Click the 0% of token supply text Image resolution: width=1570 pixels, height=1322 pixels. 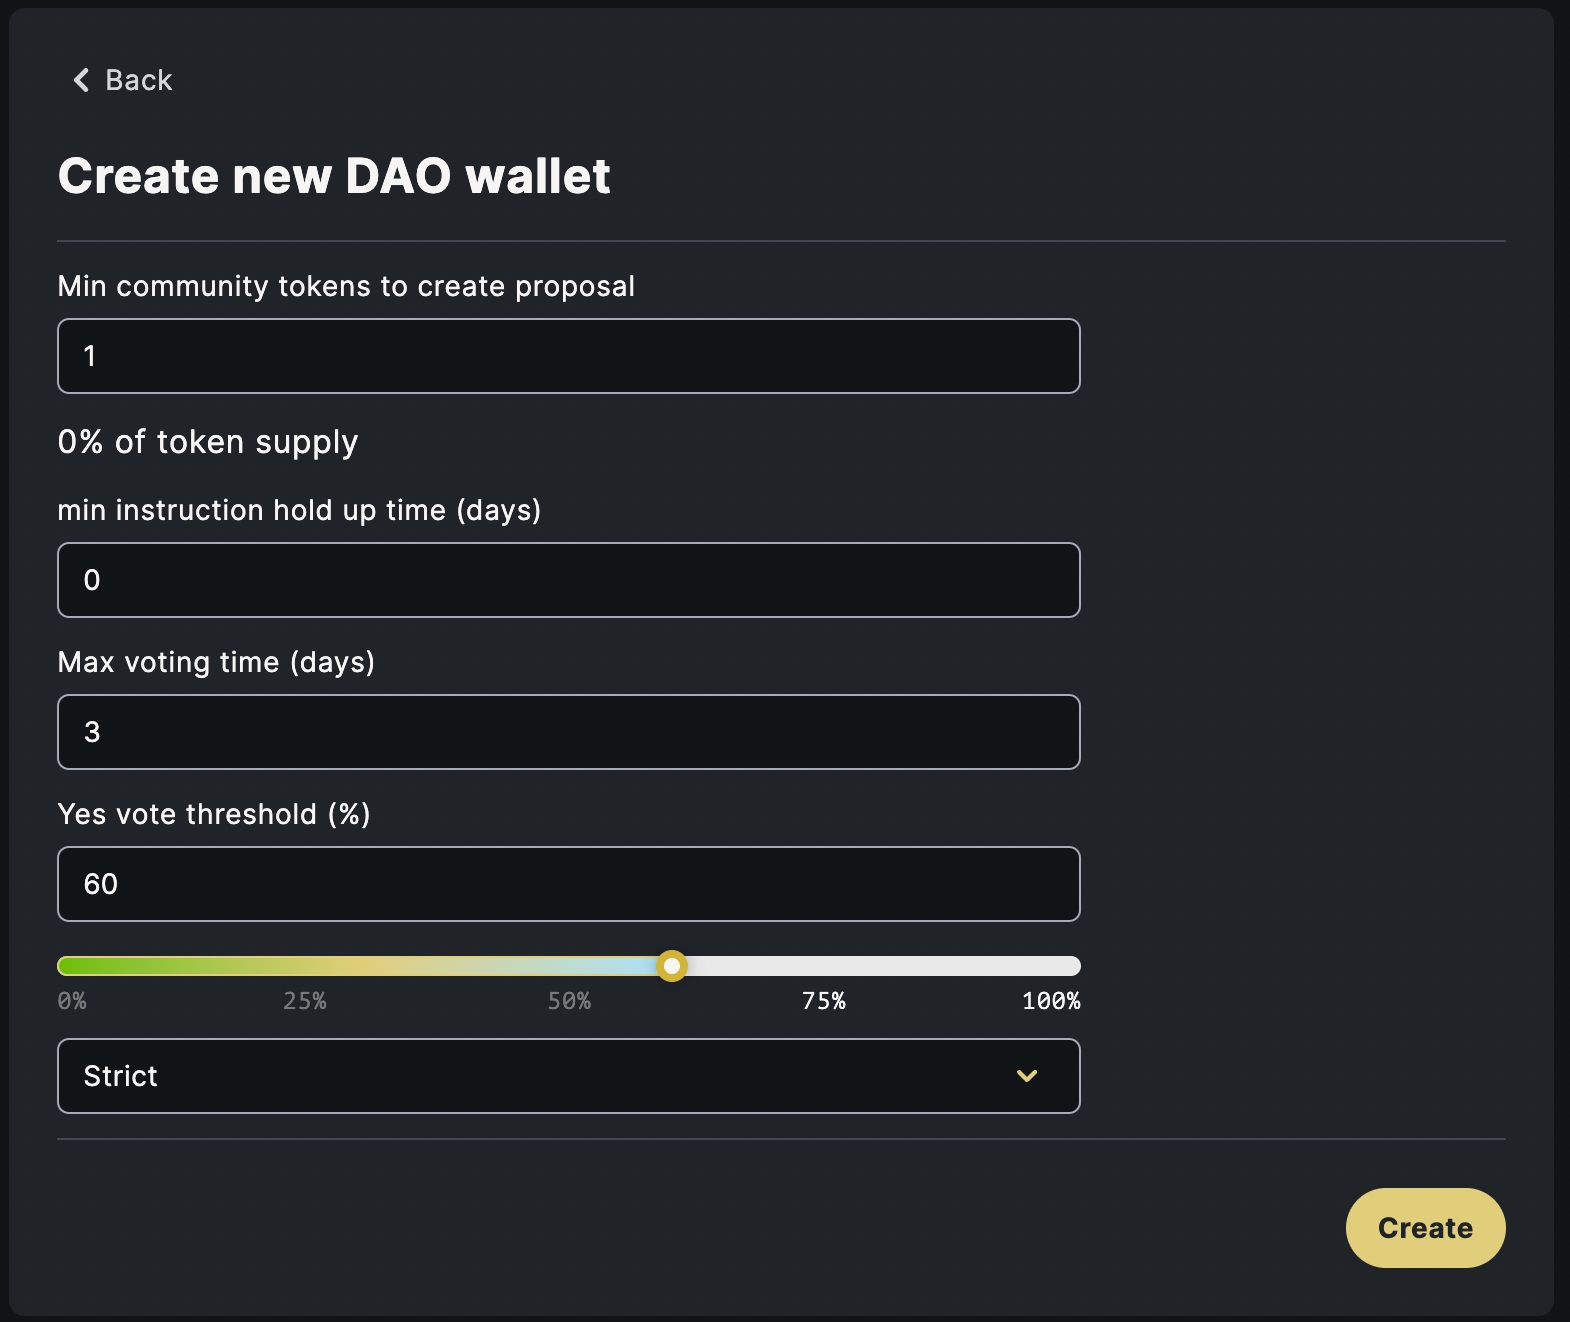point(208,442)
